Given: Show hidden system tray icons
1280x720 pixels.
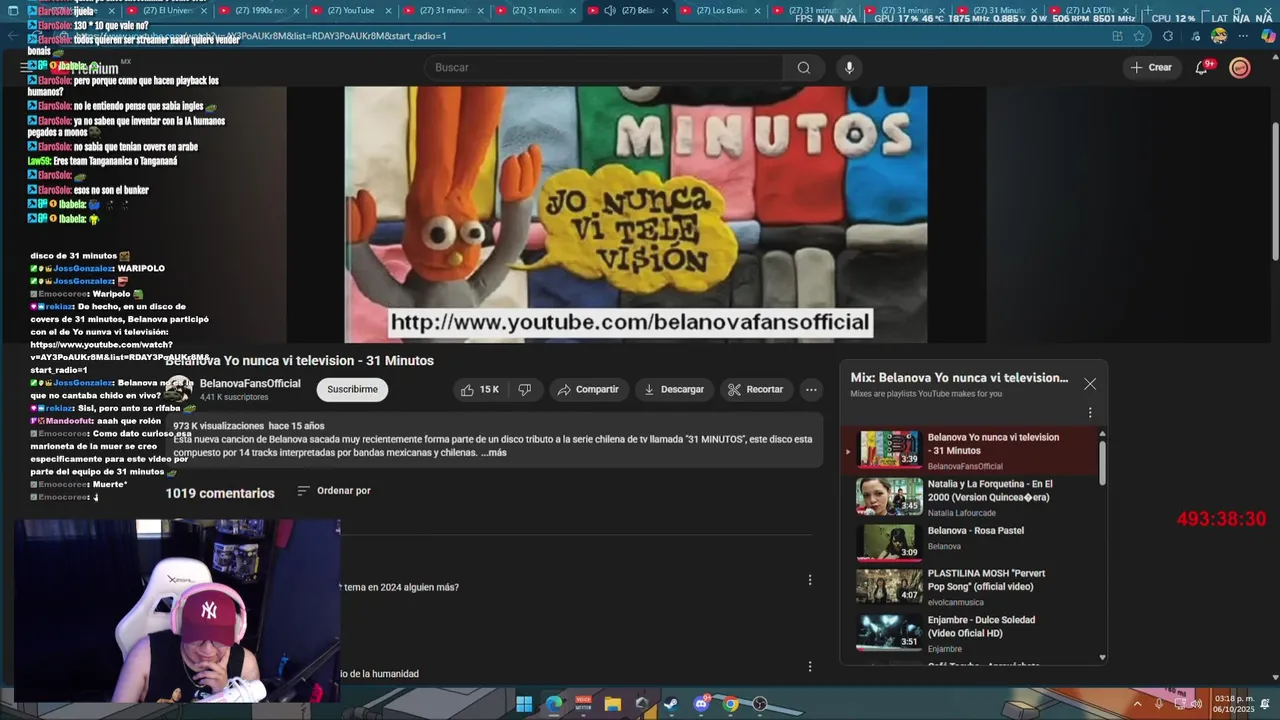Looking at the screenshot, I should coord(1137,704).
